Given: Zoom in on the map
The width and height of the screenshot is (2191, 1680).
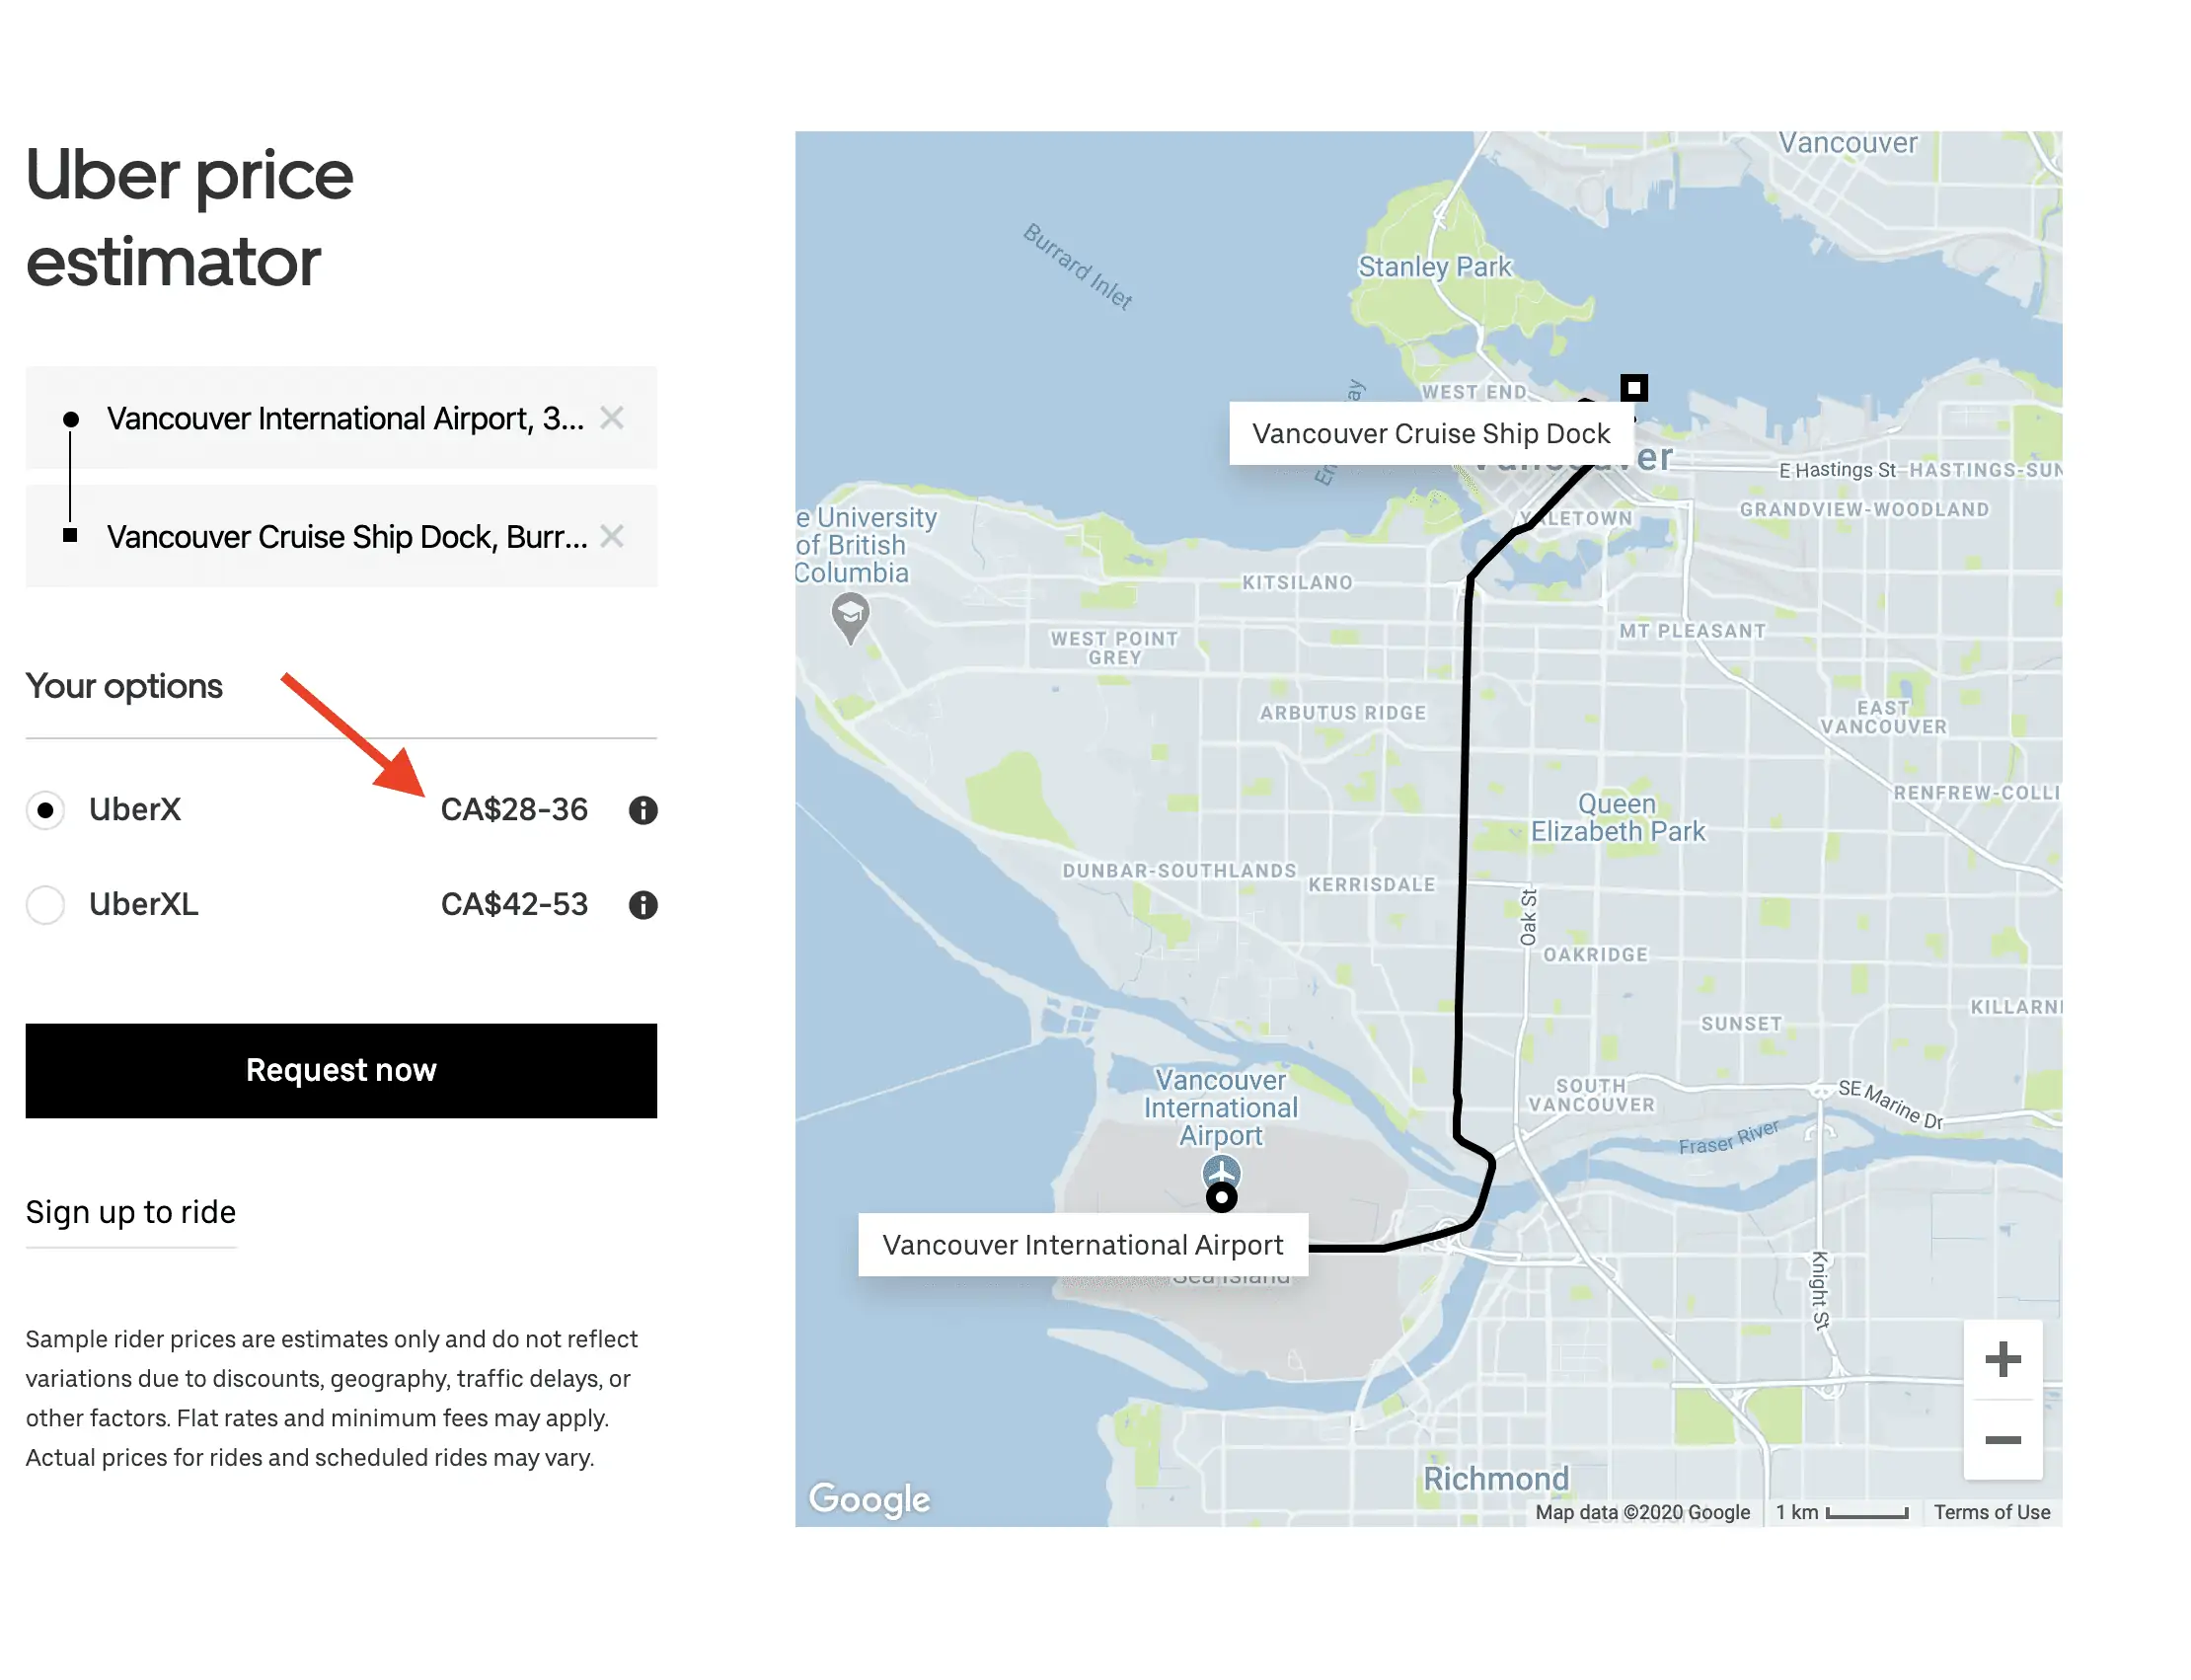Looking at the screenshot, I should coord(2003,1360).
